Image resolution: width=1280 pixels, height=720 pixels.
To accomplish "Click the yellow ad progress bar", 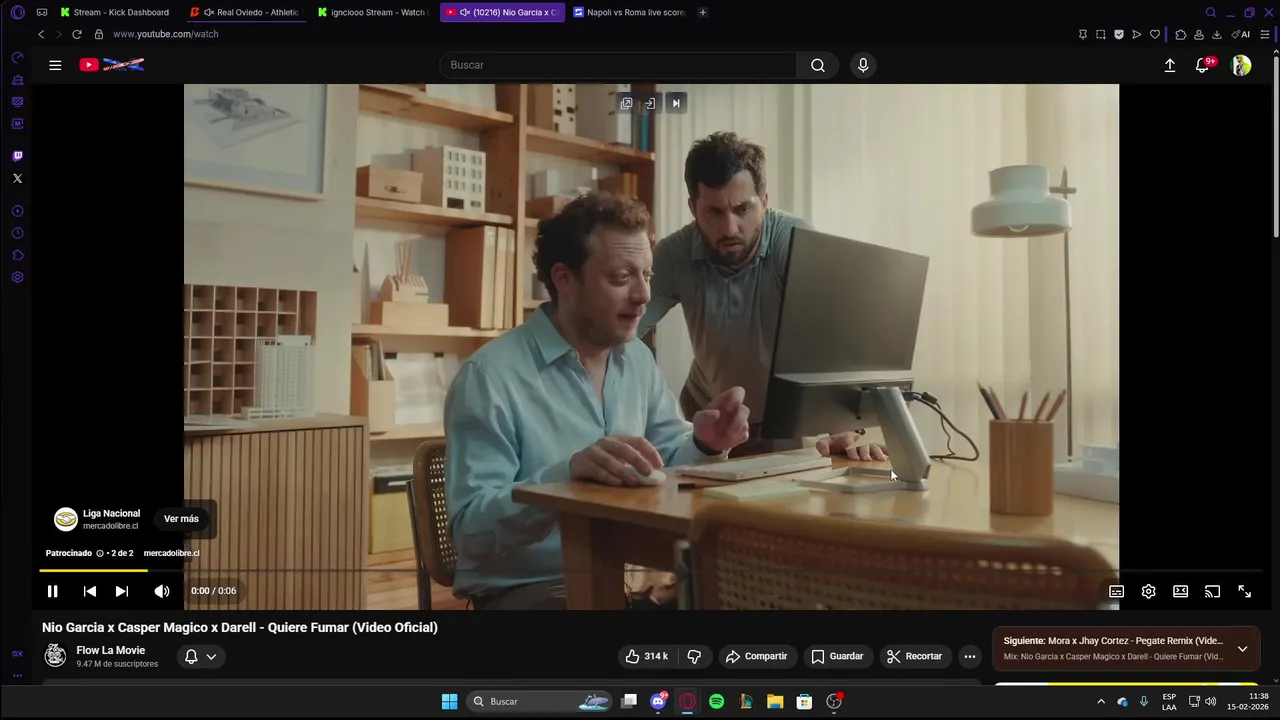I will point(94,570).
